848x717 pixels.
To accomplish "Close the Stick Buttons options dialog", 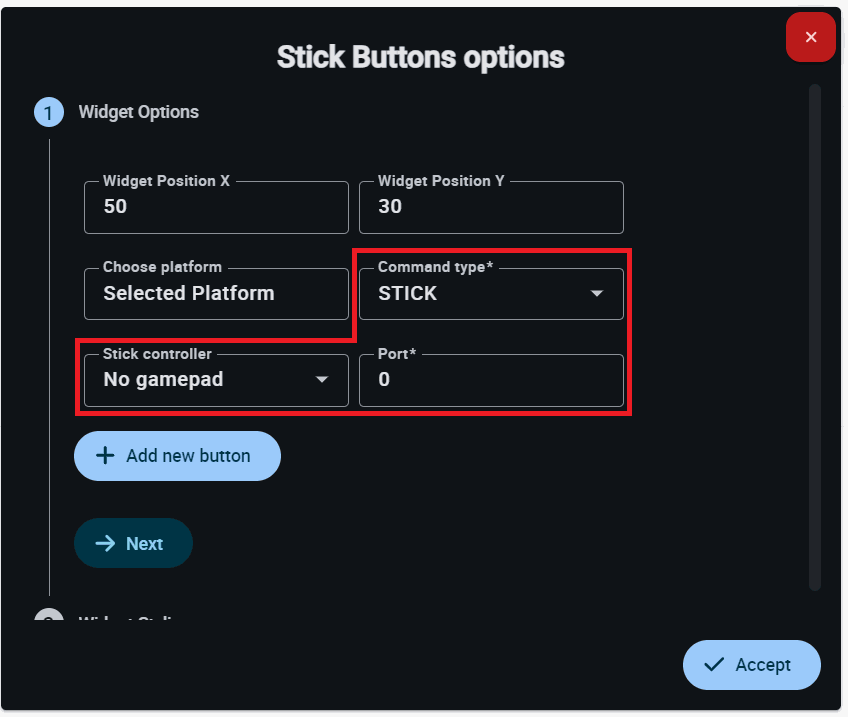I will pyautogui.click(x=810, y=38).
